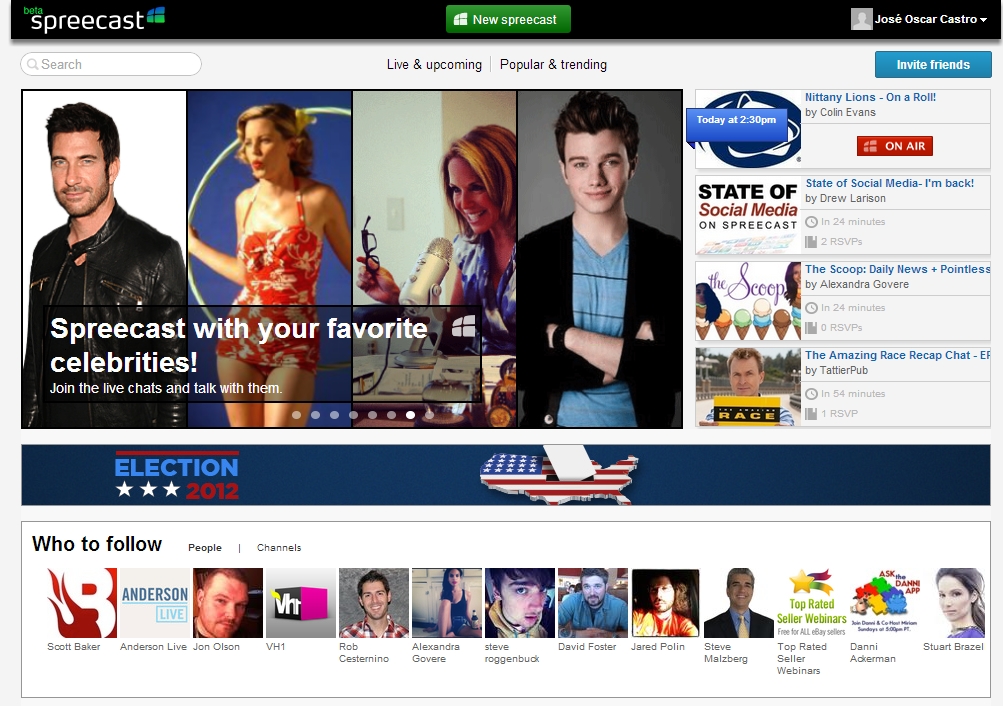Expand the user account dropdown arrow
The width and height of the screenshot is (1003, 706).
tap(984, 21)
